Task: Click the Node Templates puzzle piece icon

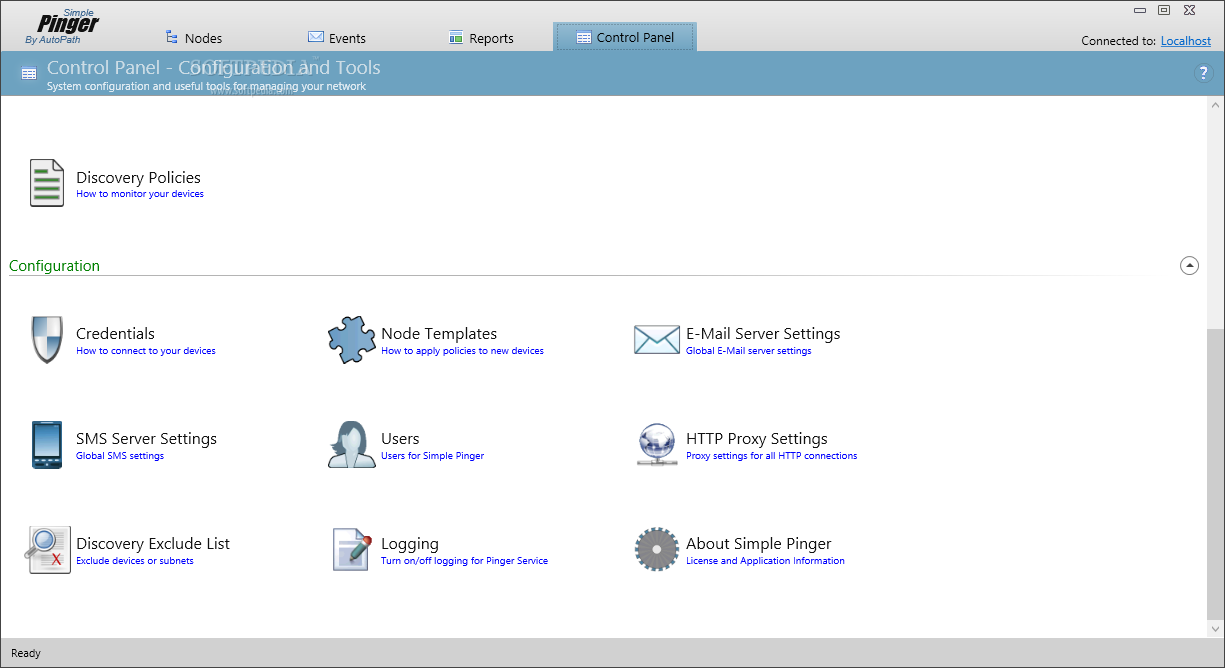Action: 352,340
